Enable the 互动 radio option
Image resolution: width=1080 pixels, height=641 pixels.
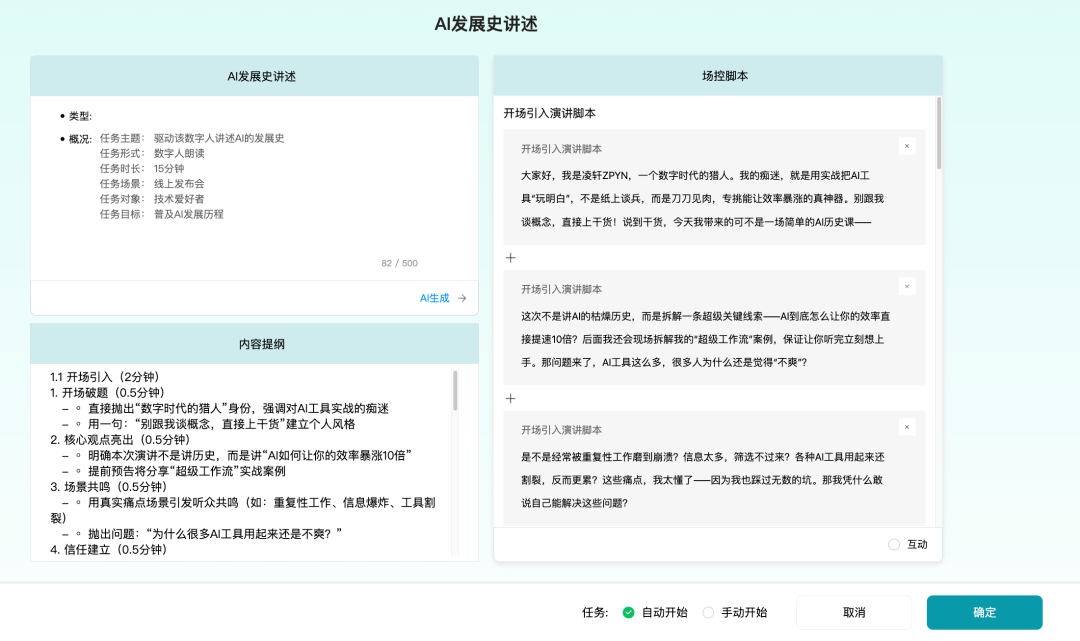pos(894,544)
